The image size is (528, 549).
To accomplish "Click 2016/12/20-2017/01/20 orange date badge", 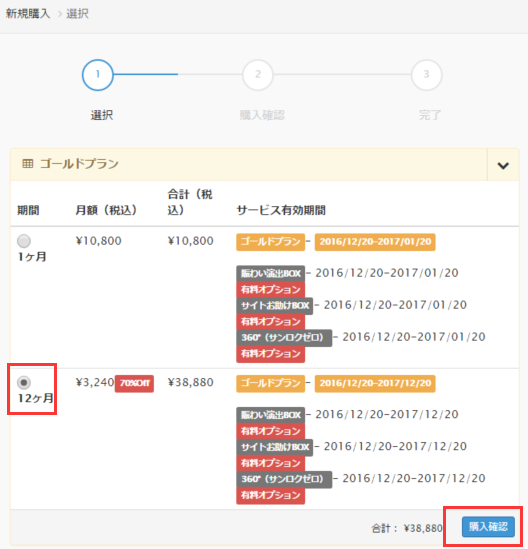I will click(x=375, y=242).
